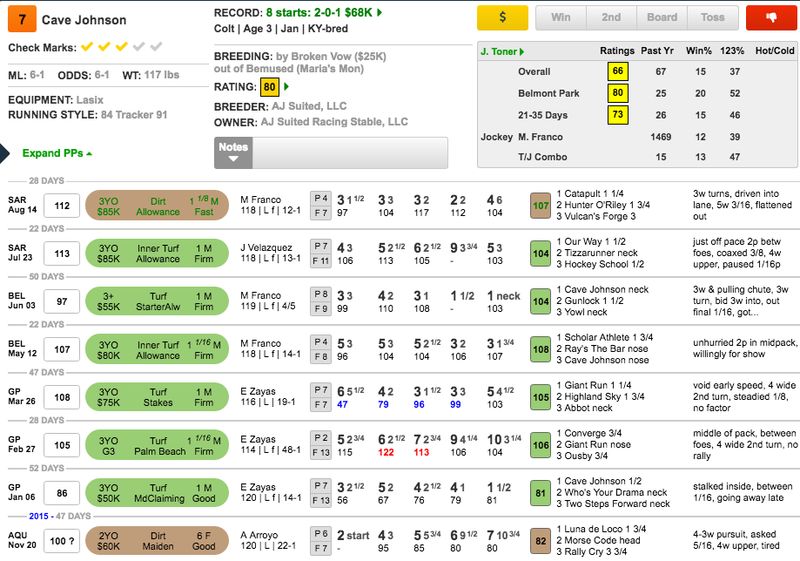
Task: Click the 2nd button
Action: pyautogui.click(x=611, y=18)
